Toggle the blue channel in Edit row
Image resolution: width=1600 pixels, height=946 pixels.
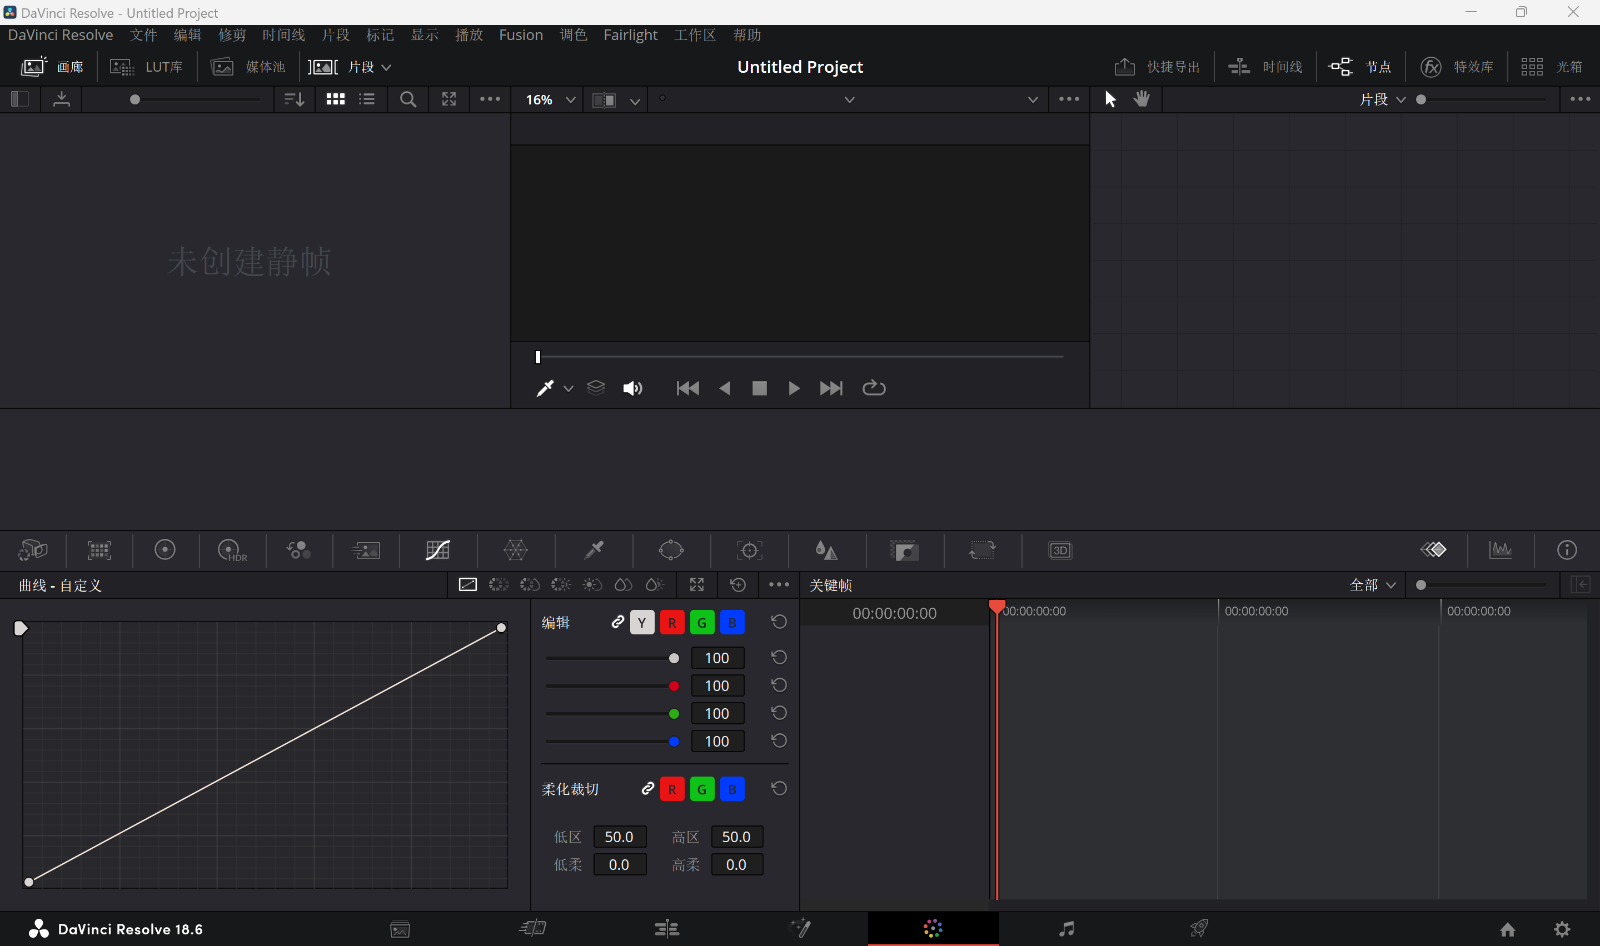tap(732, 623)
